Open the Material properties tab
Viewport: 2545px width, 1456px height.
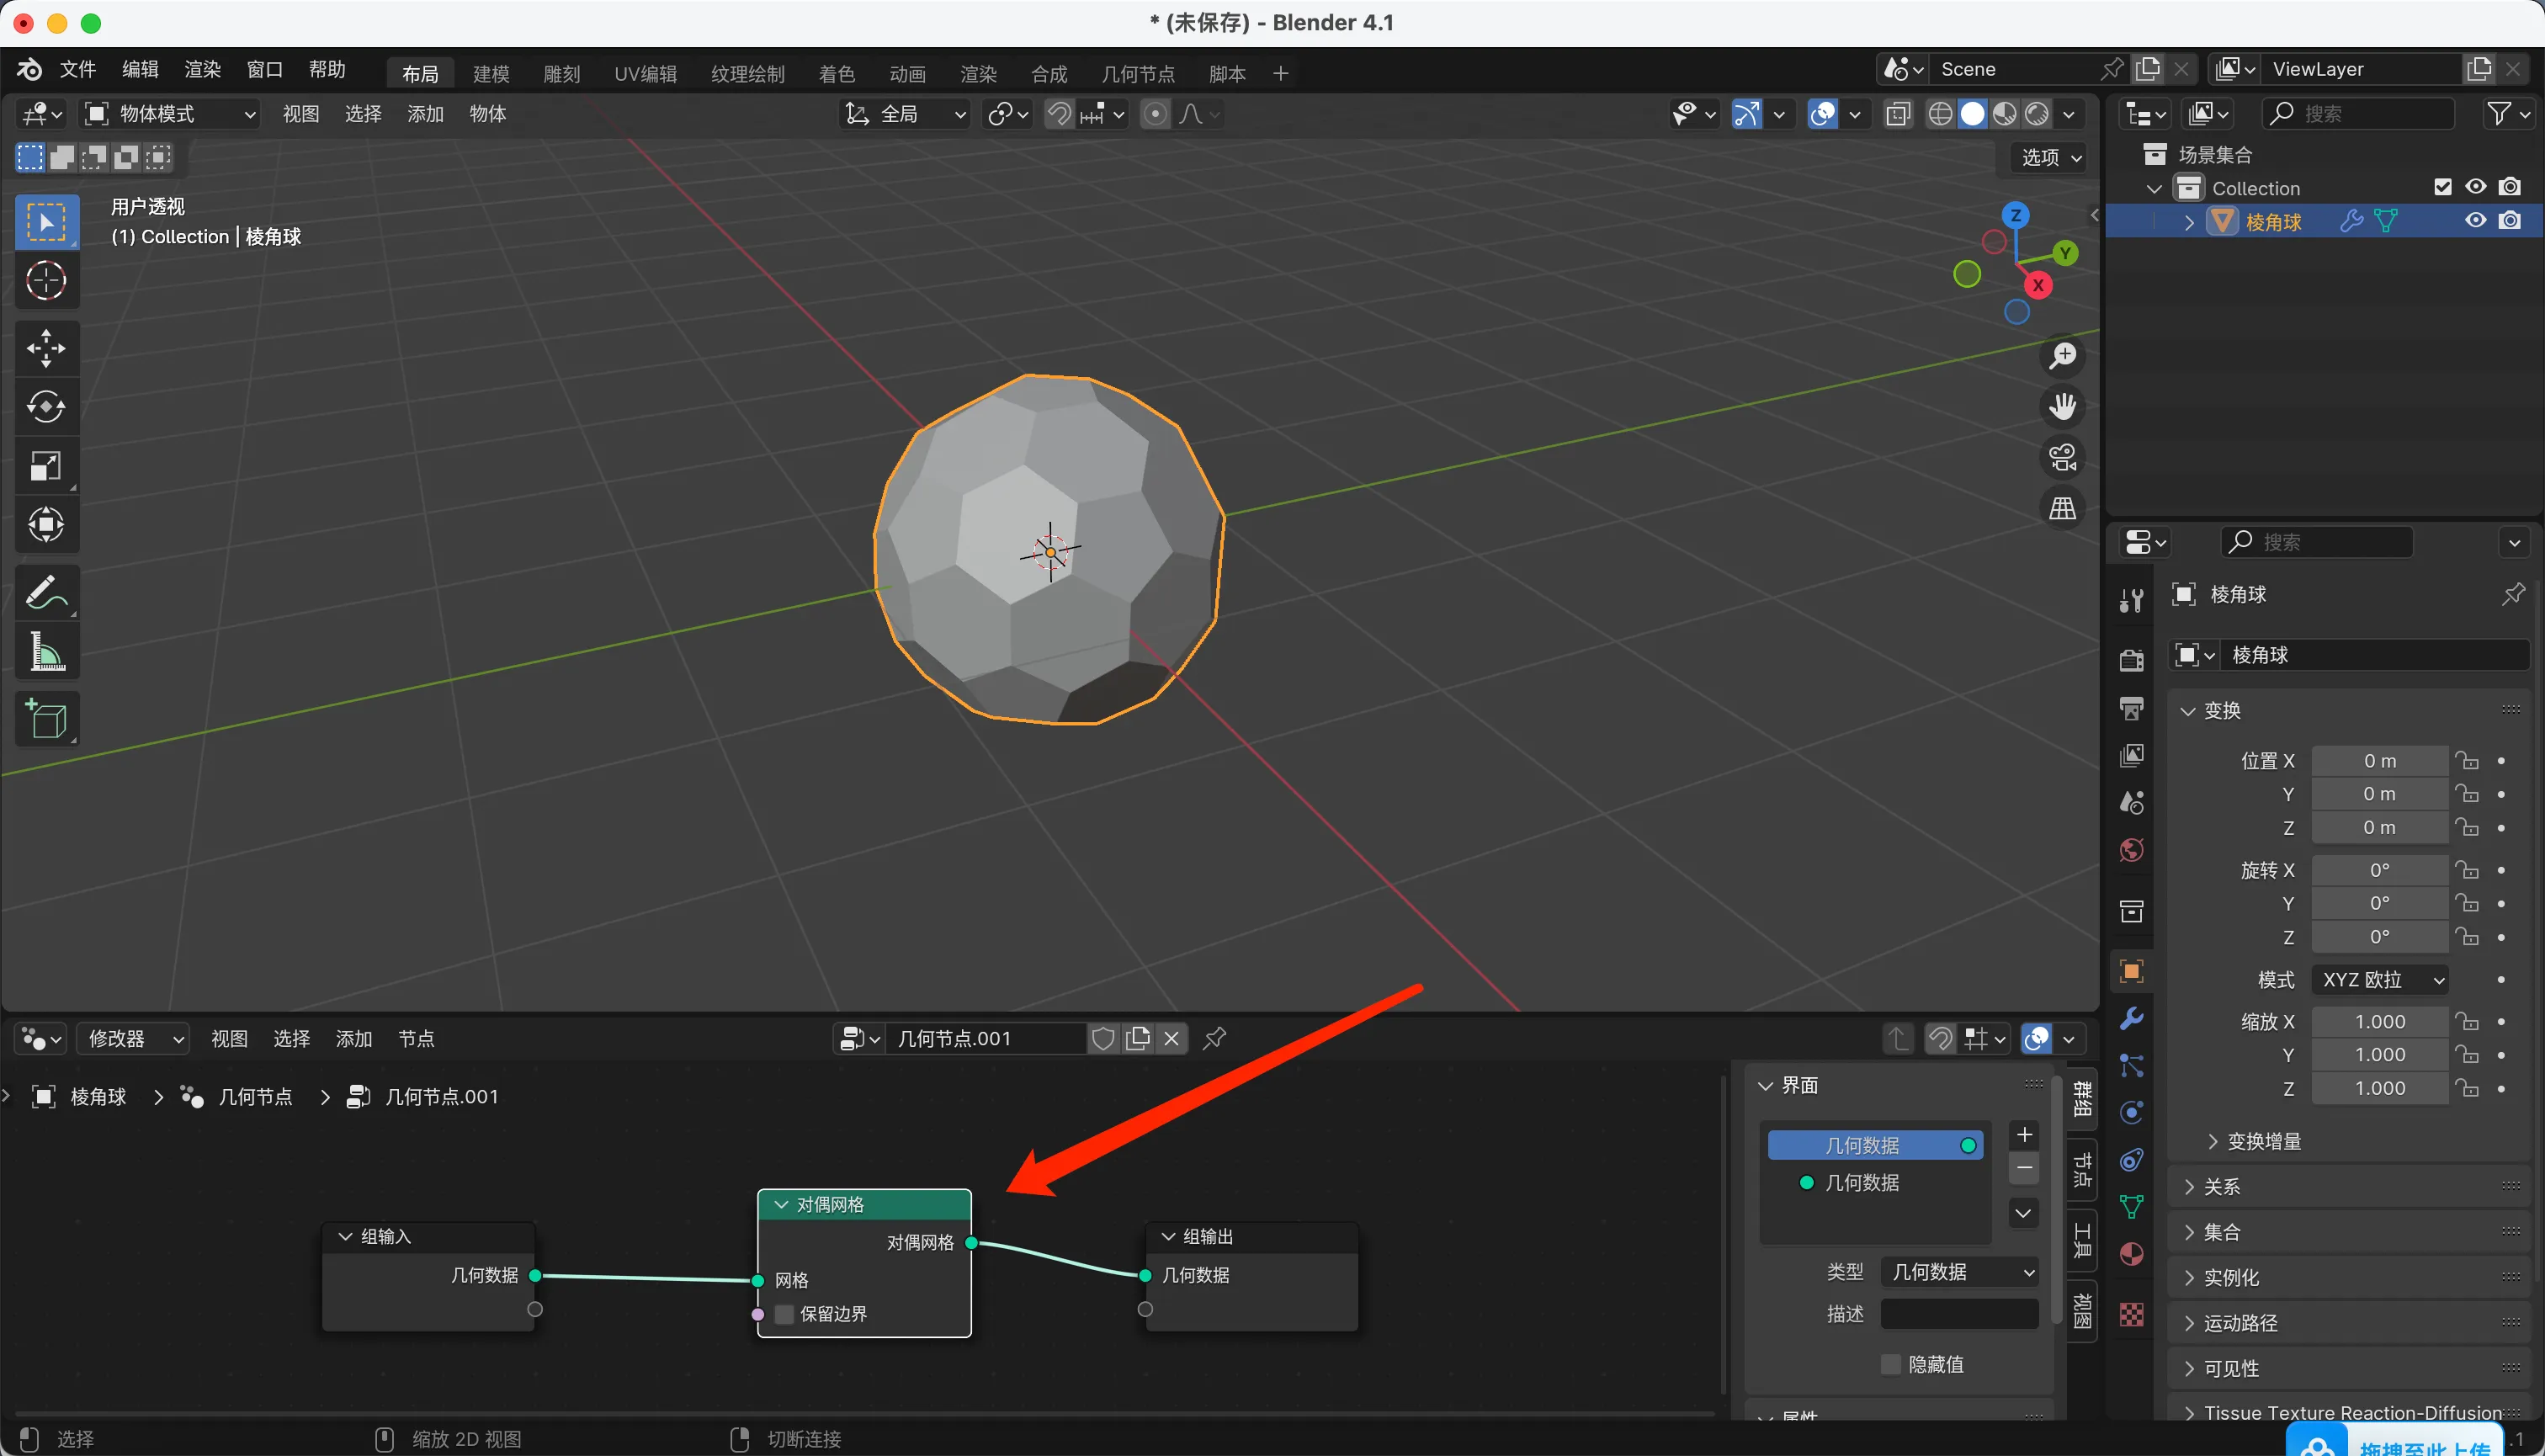pos(2131,1254)
